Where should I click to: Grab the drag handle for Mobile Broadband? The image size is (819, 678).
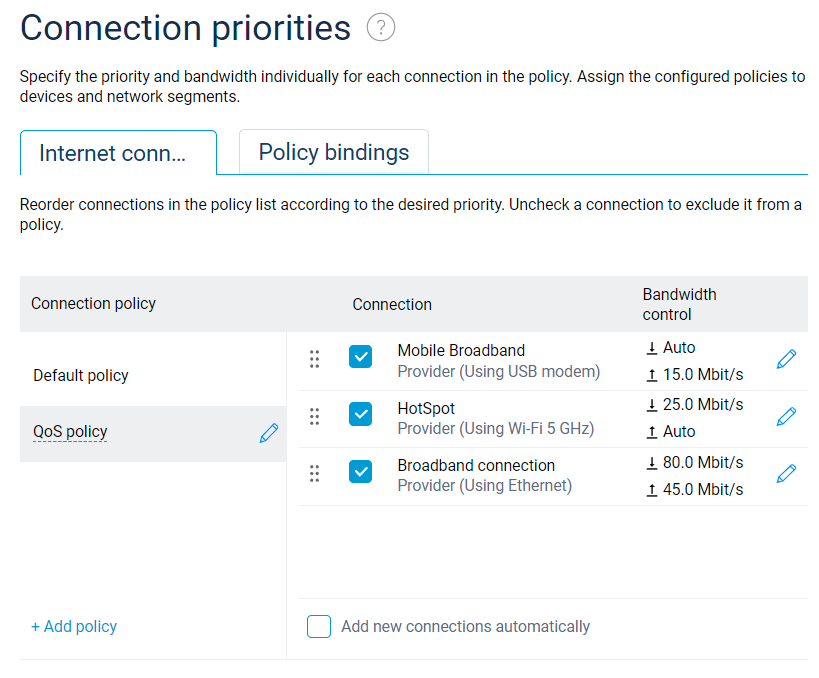314,358
